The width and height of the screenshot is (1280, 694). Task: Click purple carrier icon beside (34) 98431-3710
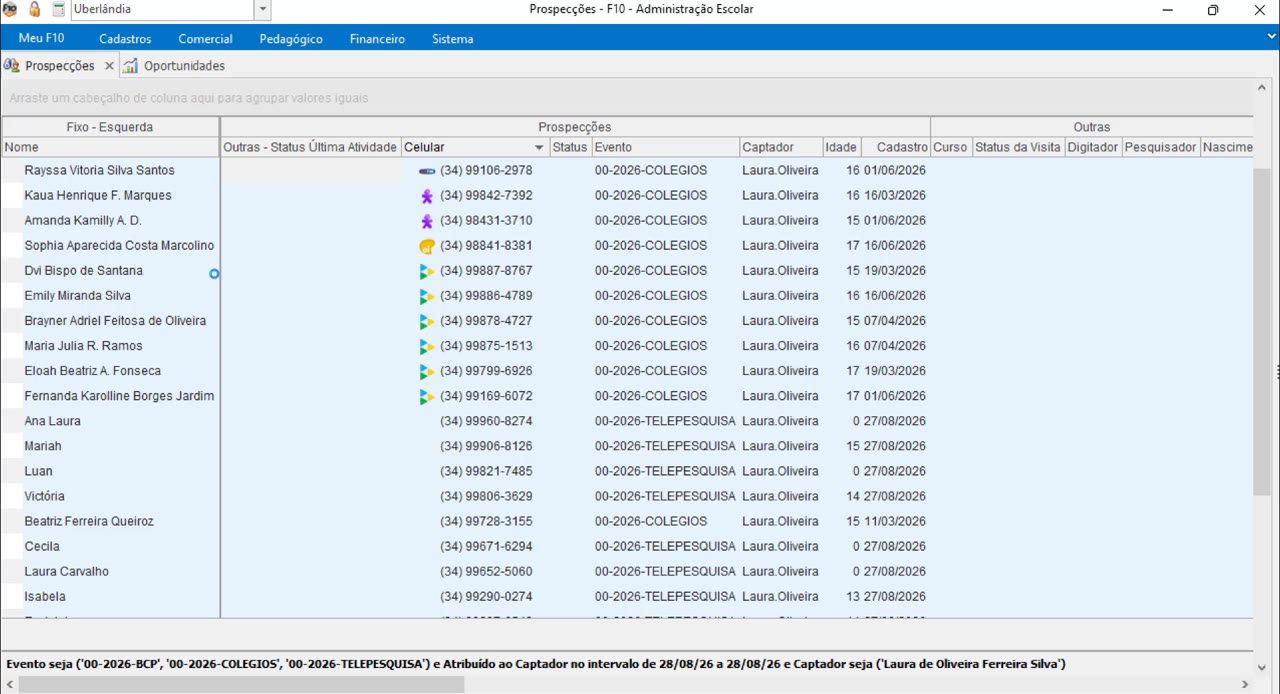point(427,221)
